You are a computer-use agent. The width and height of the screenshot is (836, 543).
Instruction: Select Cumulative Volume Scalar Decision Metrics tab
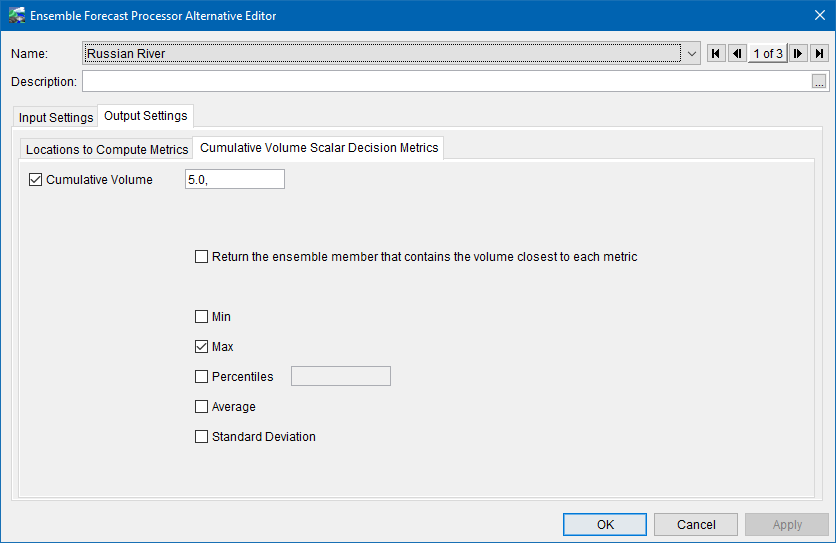click(x=319, y=148)
